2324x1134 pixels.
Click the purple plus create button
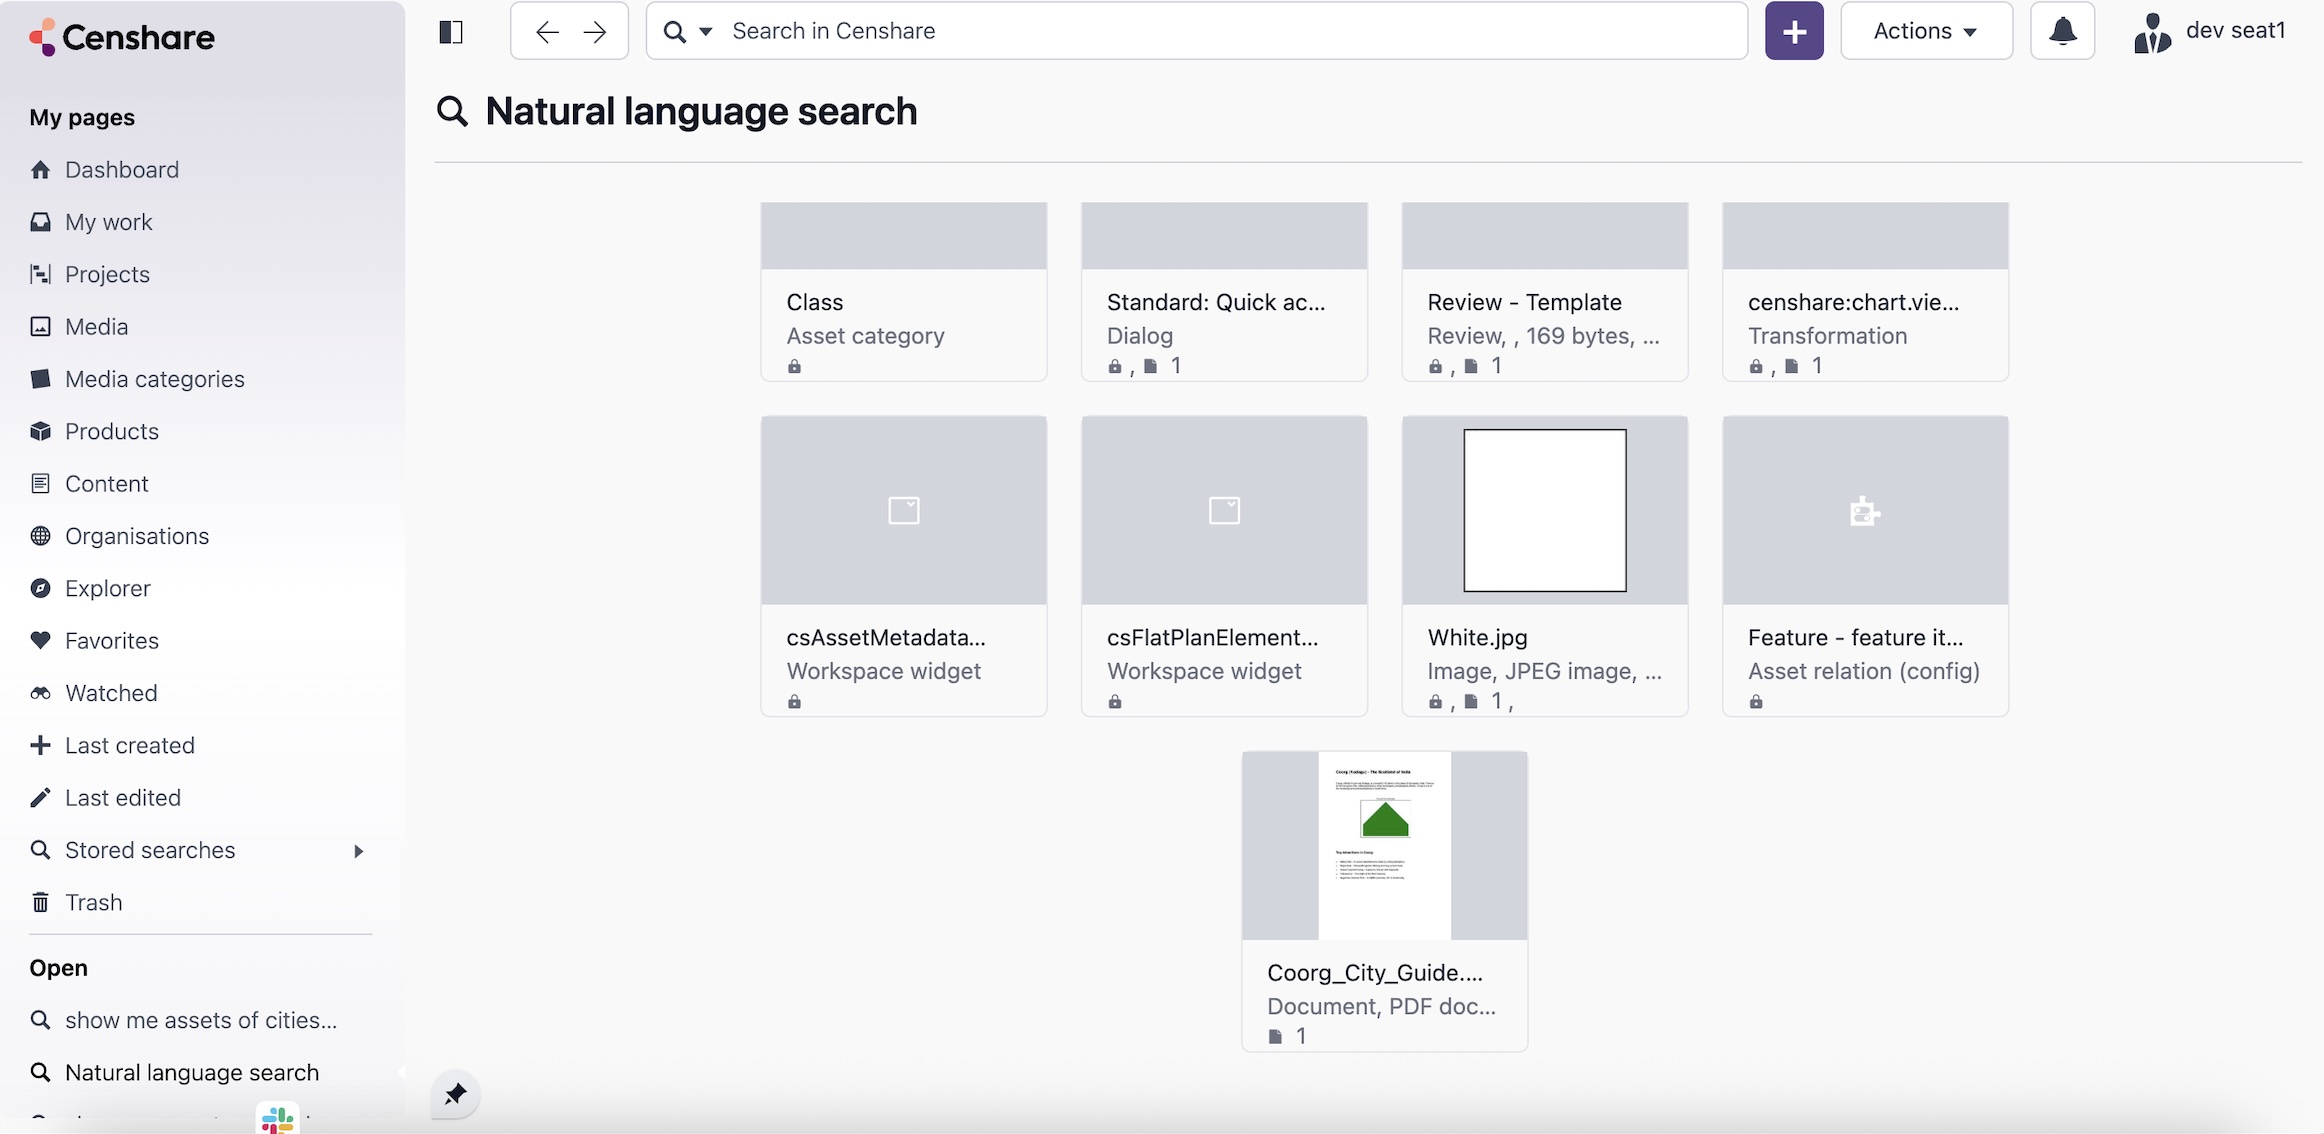coord(1794,31)
